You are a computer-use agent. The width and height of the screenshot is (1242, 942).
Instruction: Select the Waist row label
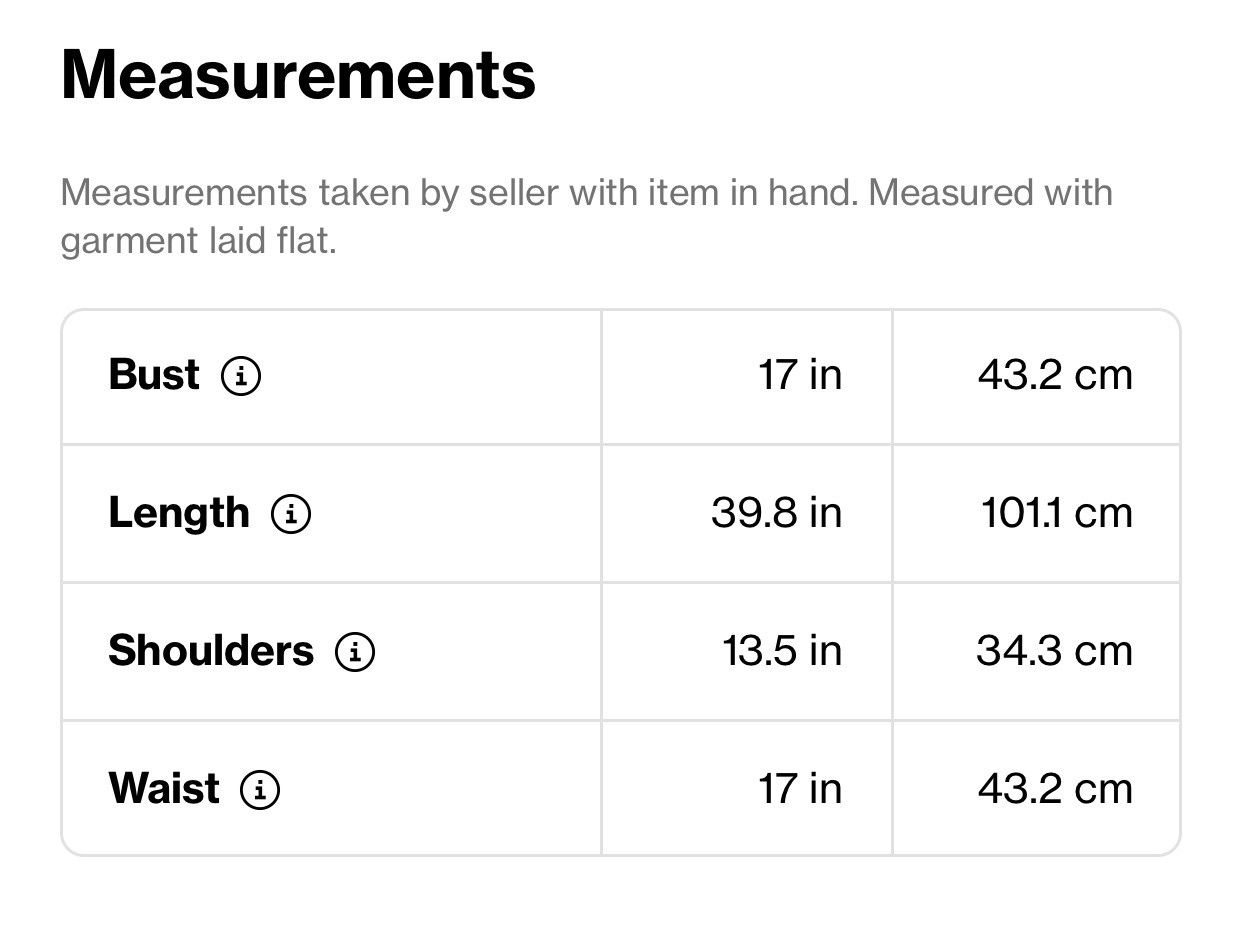point(164,789)
